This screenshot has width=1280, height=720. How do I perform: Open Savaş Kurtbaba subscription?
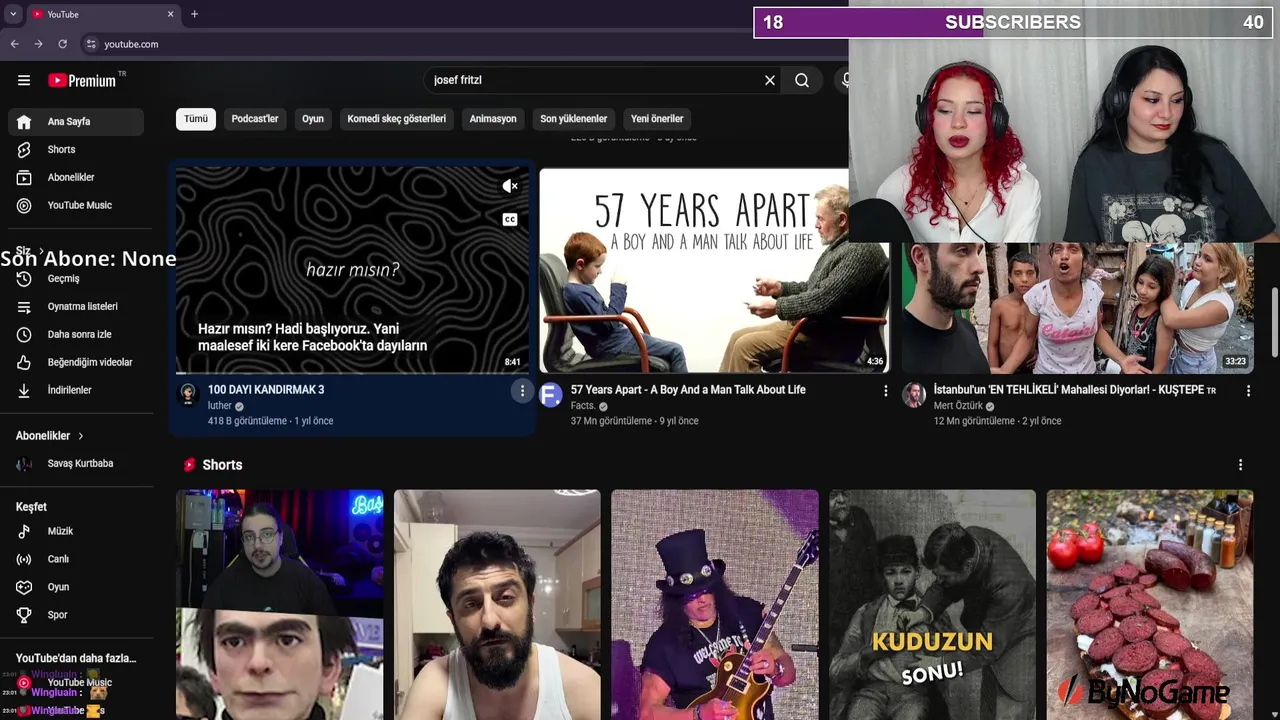(x=76, y=464)
